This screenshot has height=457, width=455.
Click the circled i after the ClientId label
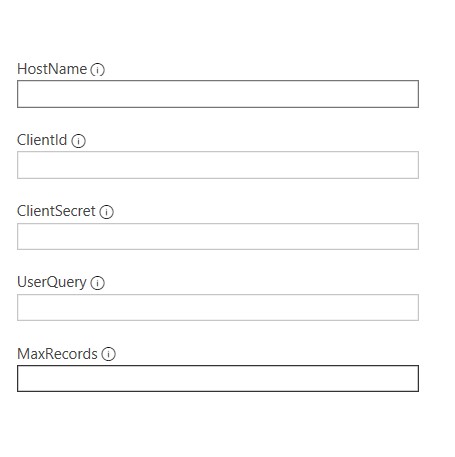tap(78, 141)
